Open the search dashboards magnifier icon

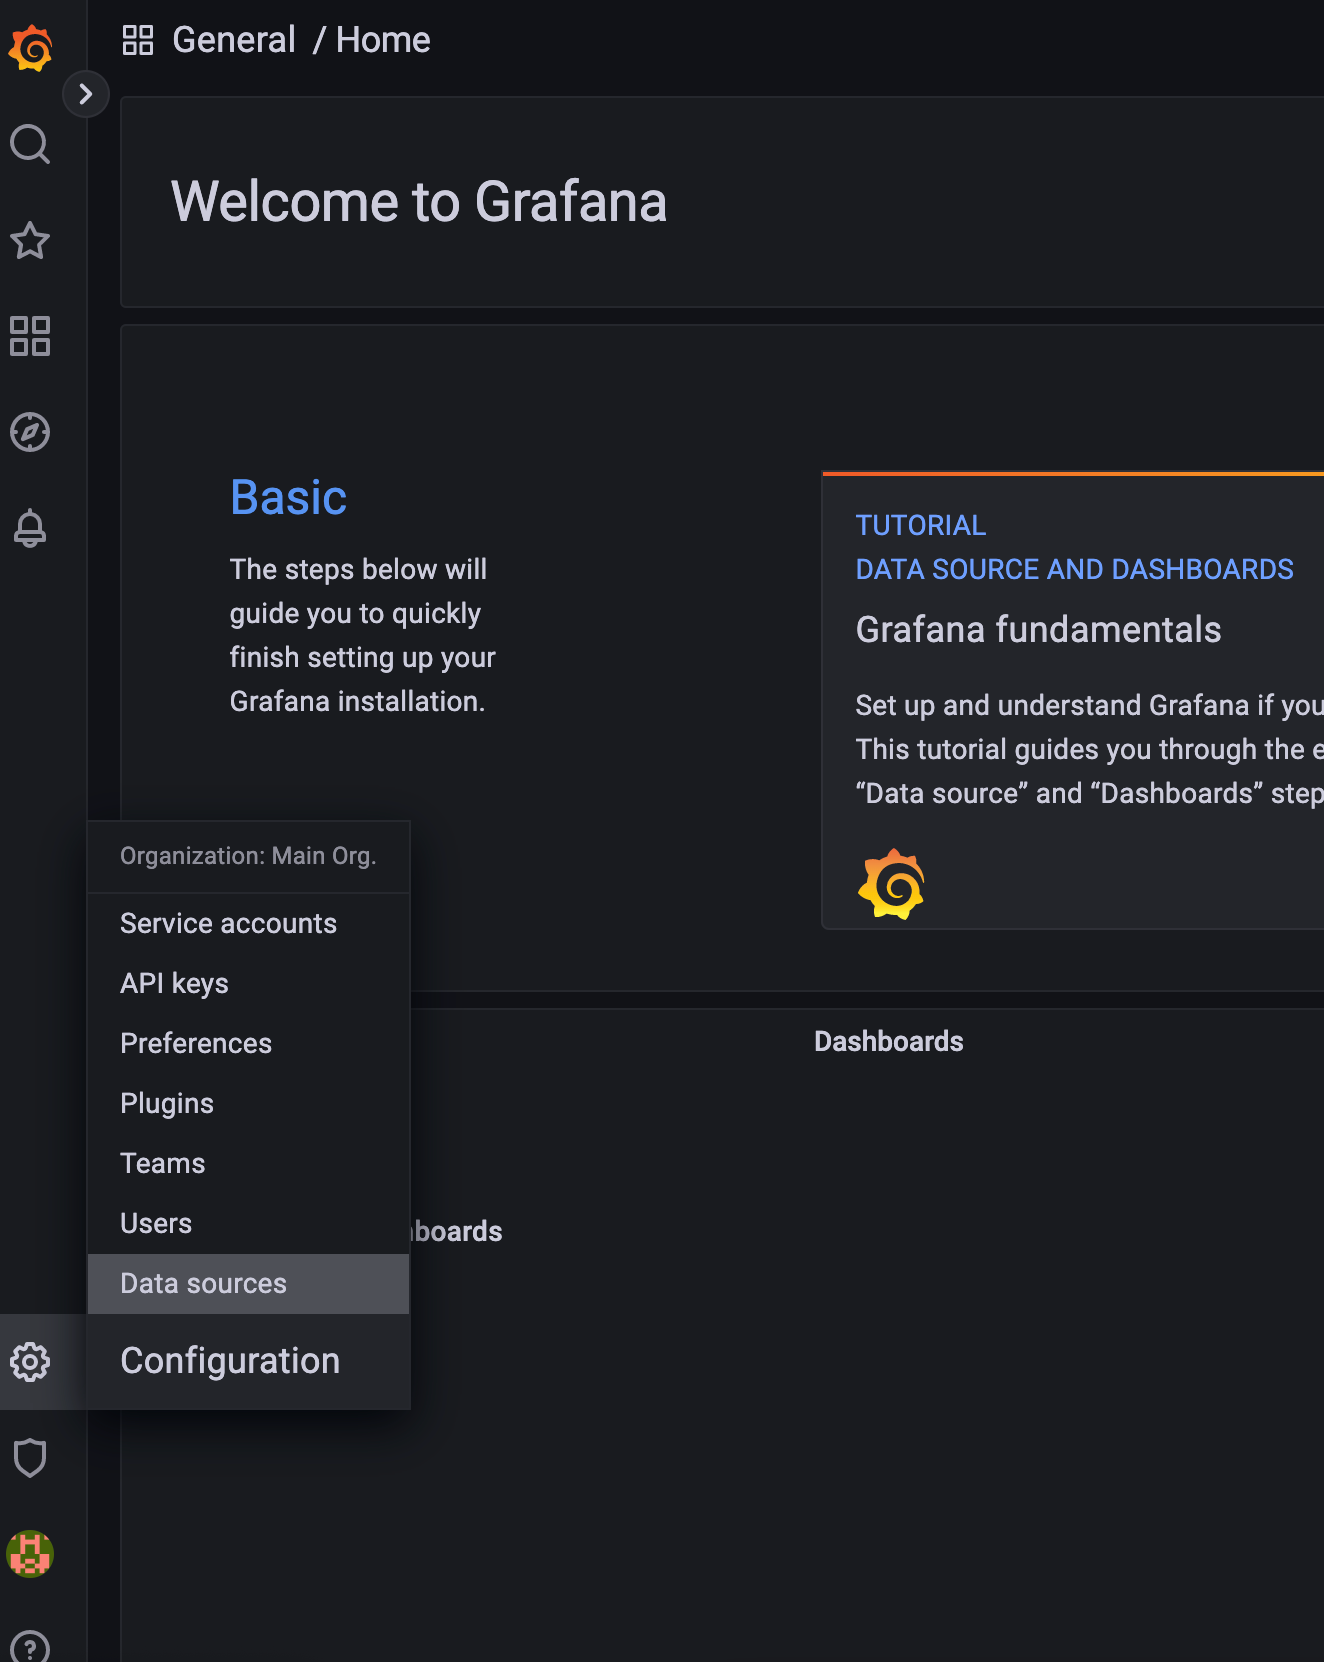point(30,144)
